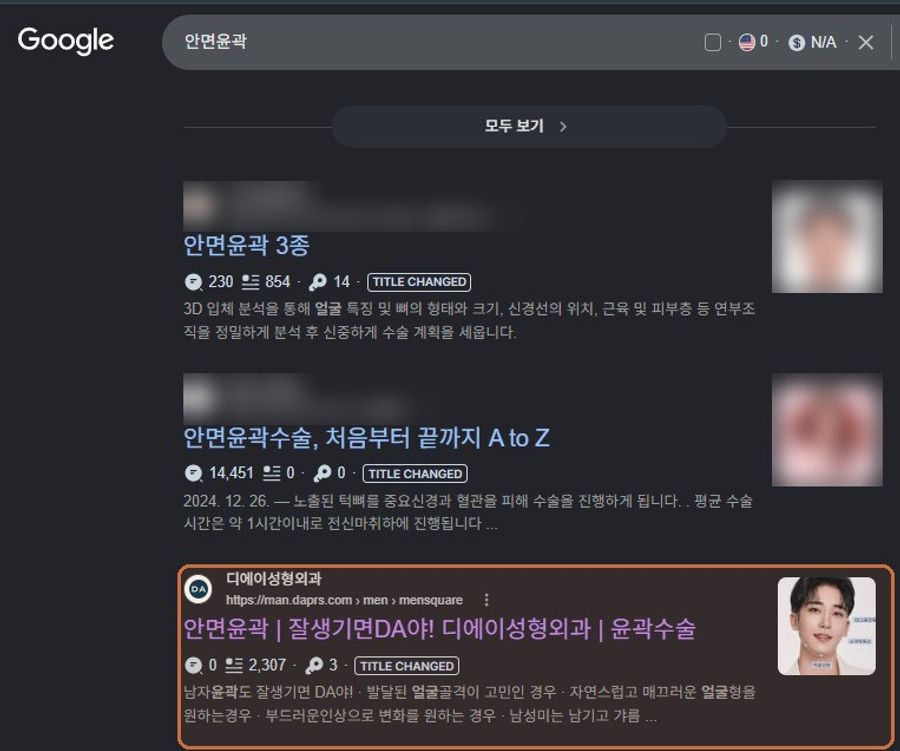Click TITLE CHANGED badge in 디에이성형외과 result
Viewport: 900px width, 751px height.
[x=406, y=666]
